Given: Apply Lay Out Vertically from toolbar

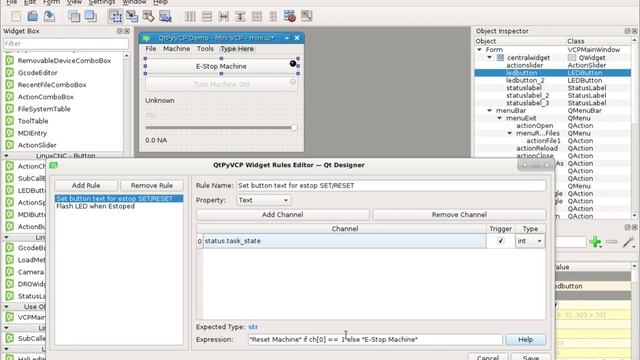Looking at the screenshot, I should pyautogui.click(x=207, y=16).
